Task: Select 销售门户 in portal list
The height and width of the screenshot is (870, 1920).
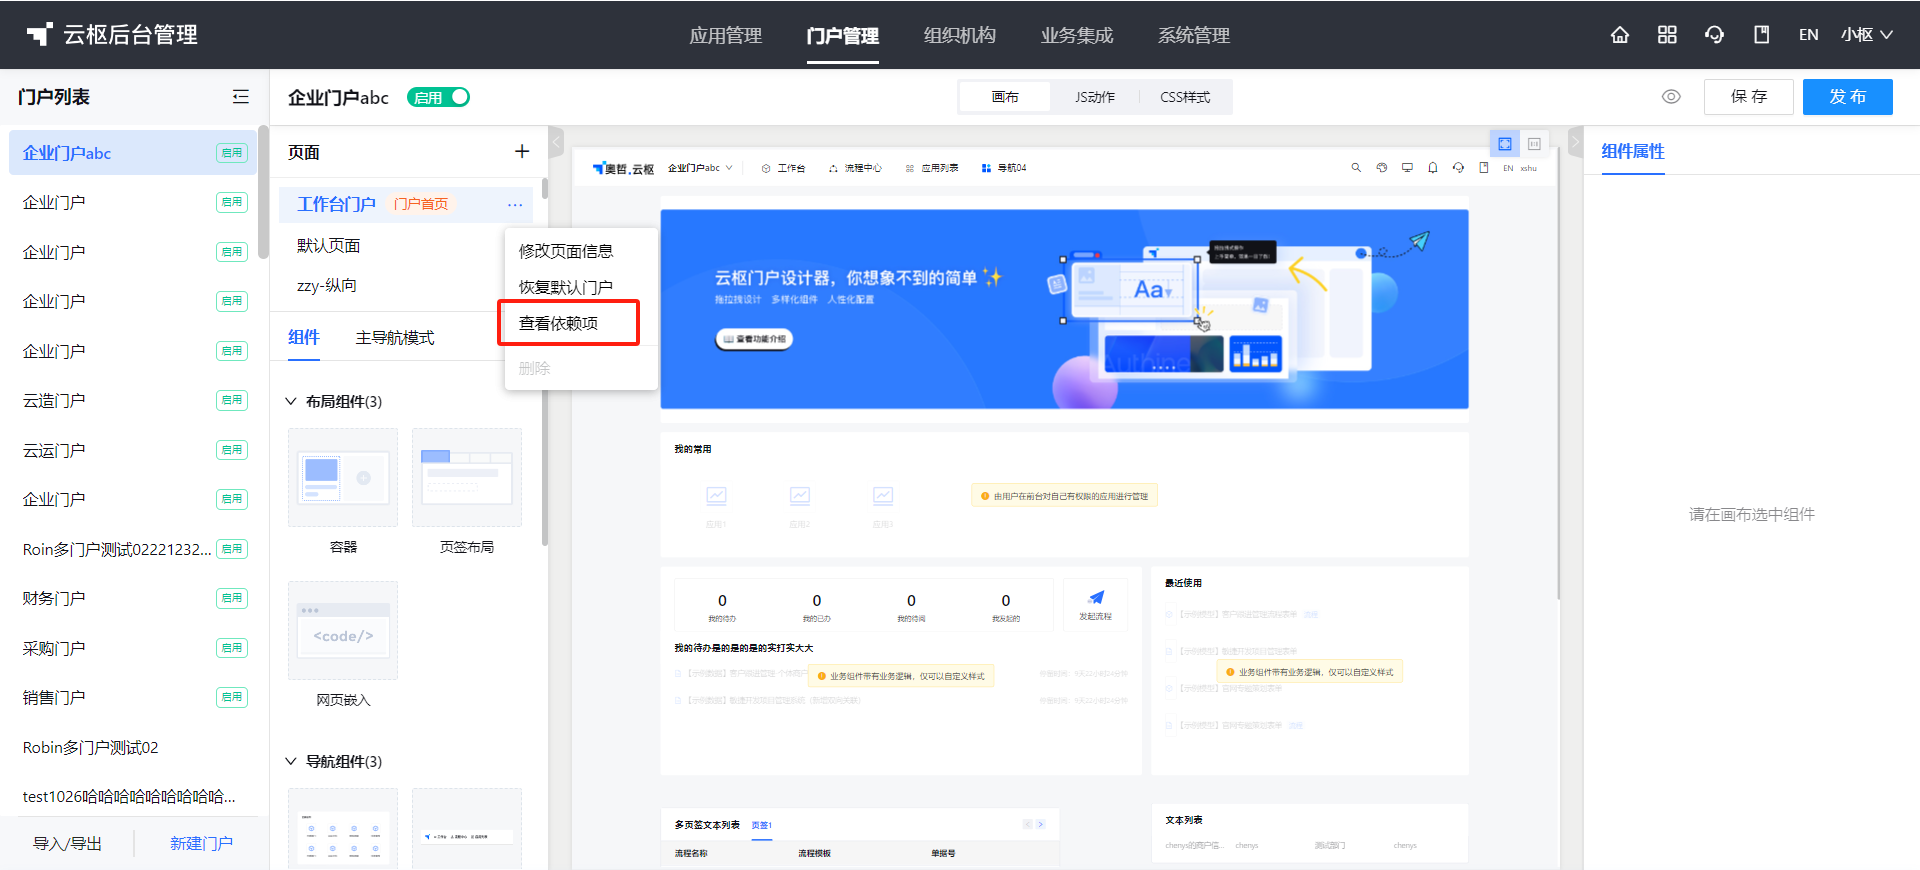Action: tap(133, 697)
